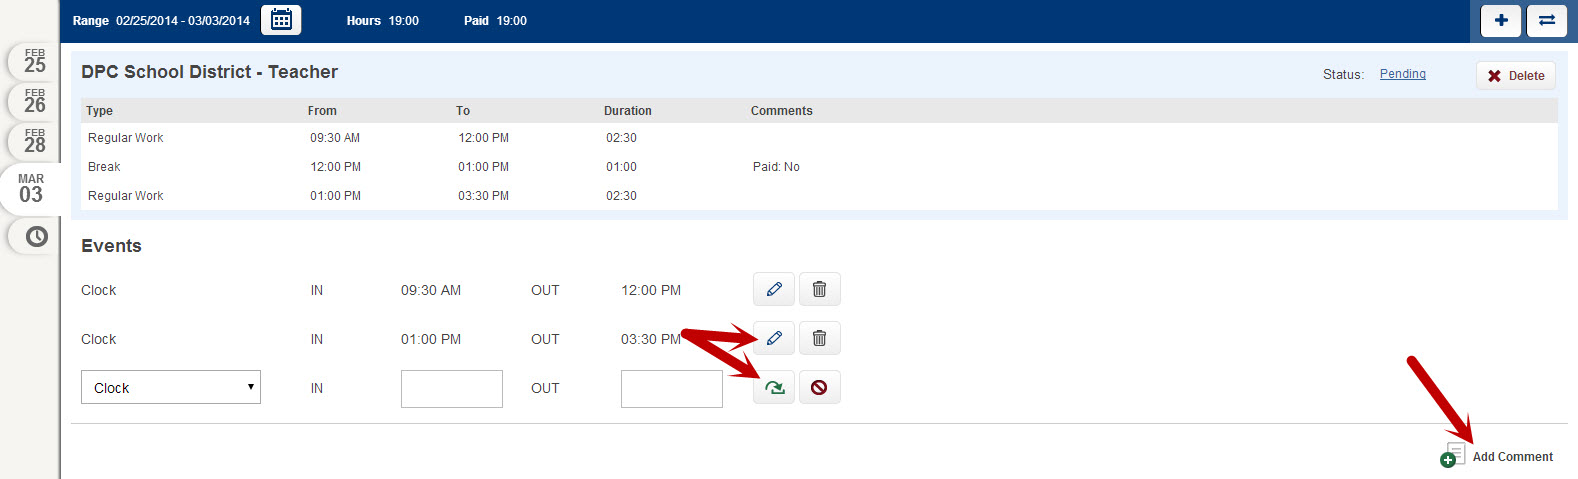1578x479 pixels.
Task: Select the FEB 26 date tab
Action: [34, 101]
